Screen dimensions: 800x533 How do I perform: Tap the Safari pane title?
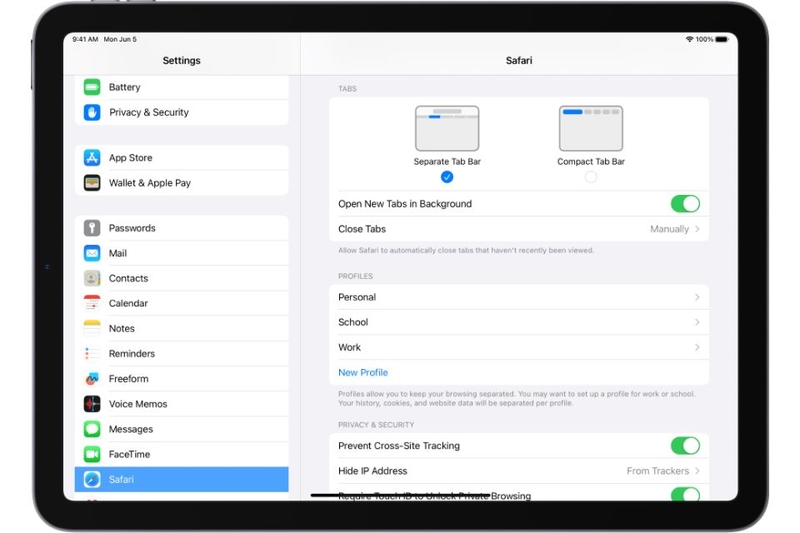(519, 60)
